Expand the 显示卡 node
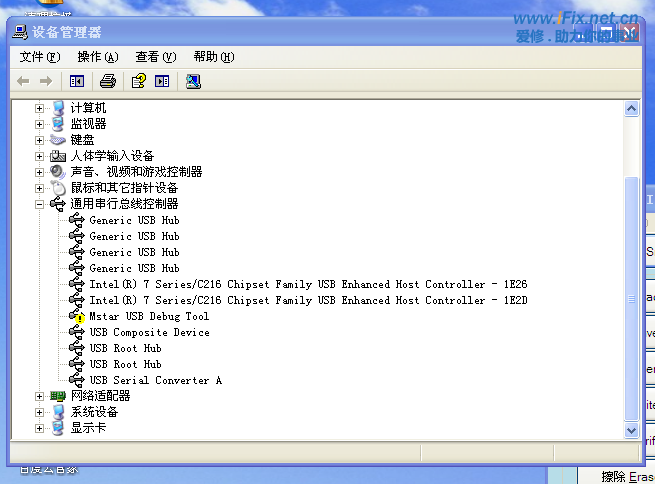The width and height of the screenshot is (655, 484). coord(39,428)
